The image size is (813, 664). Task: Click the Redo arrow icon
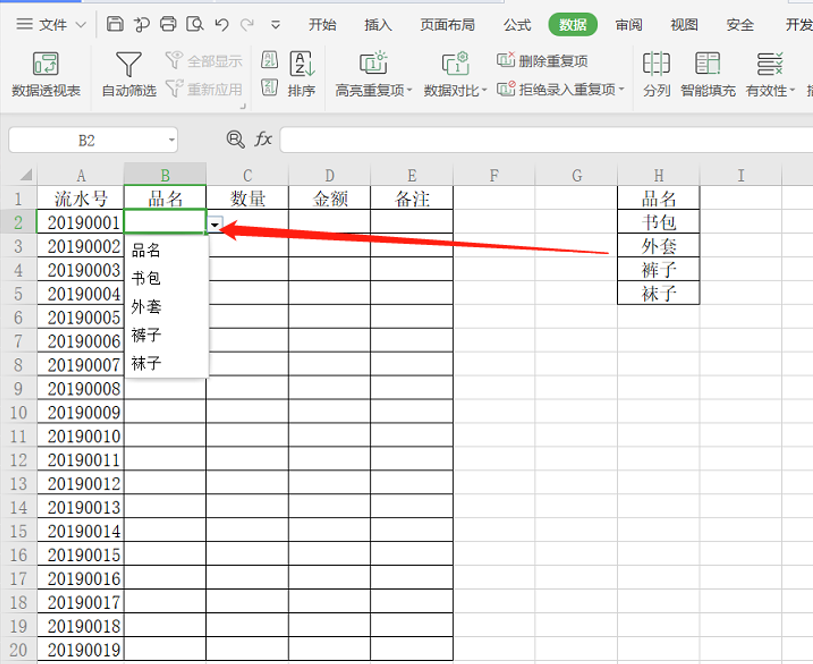[247, 24]
